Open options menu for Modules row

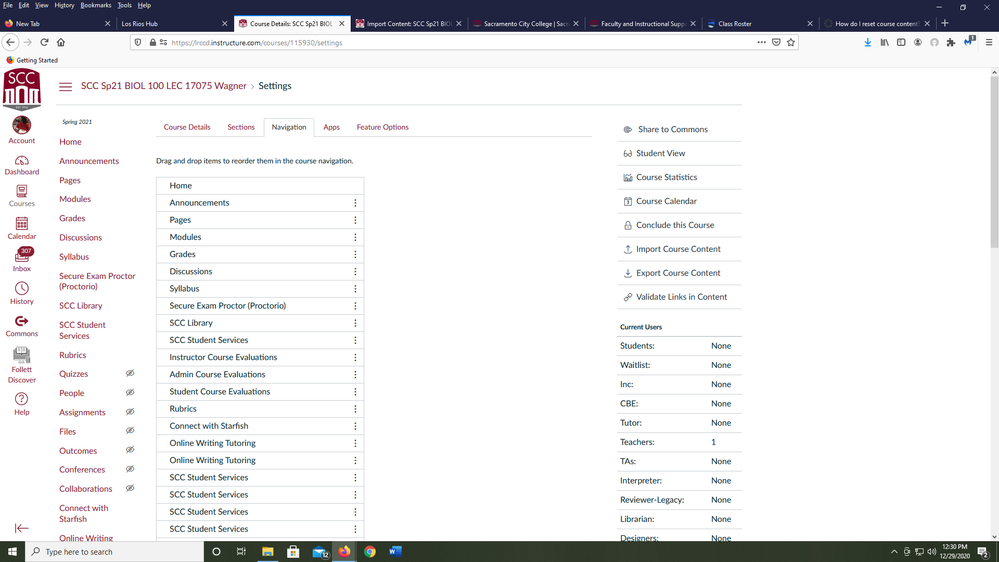pos(356,237)
